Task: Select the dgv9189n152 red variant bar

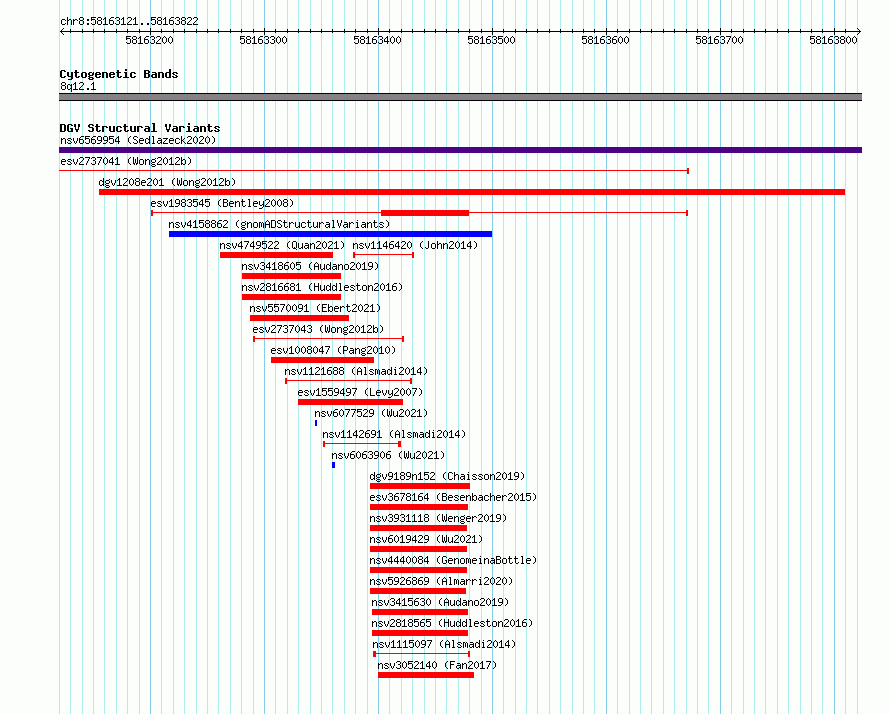Action: (419, 486)
